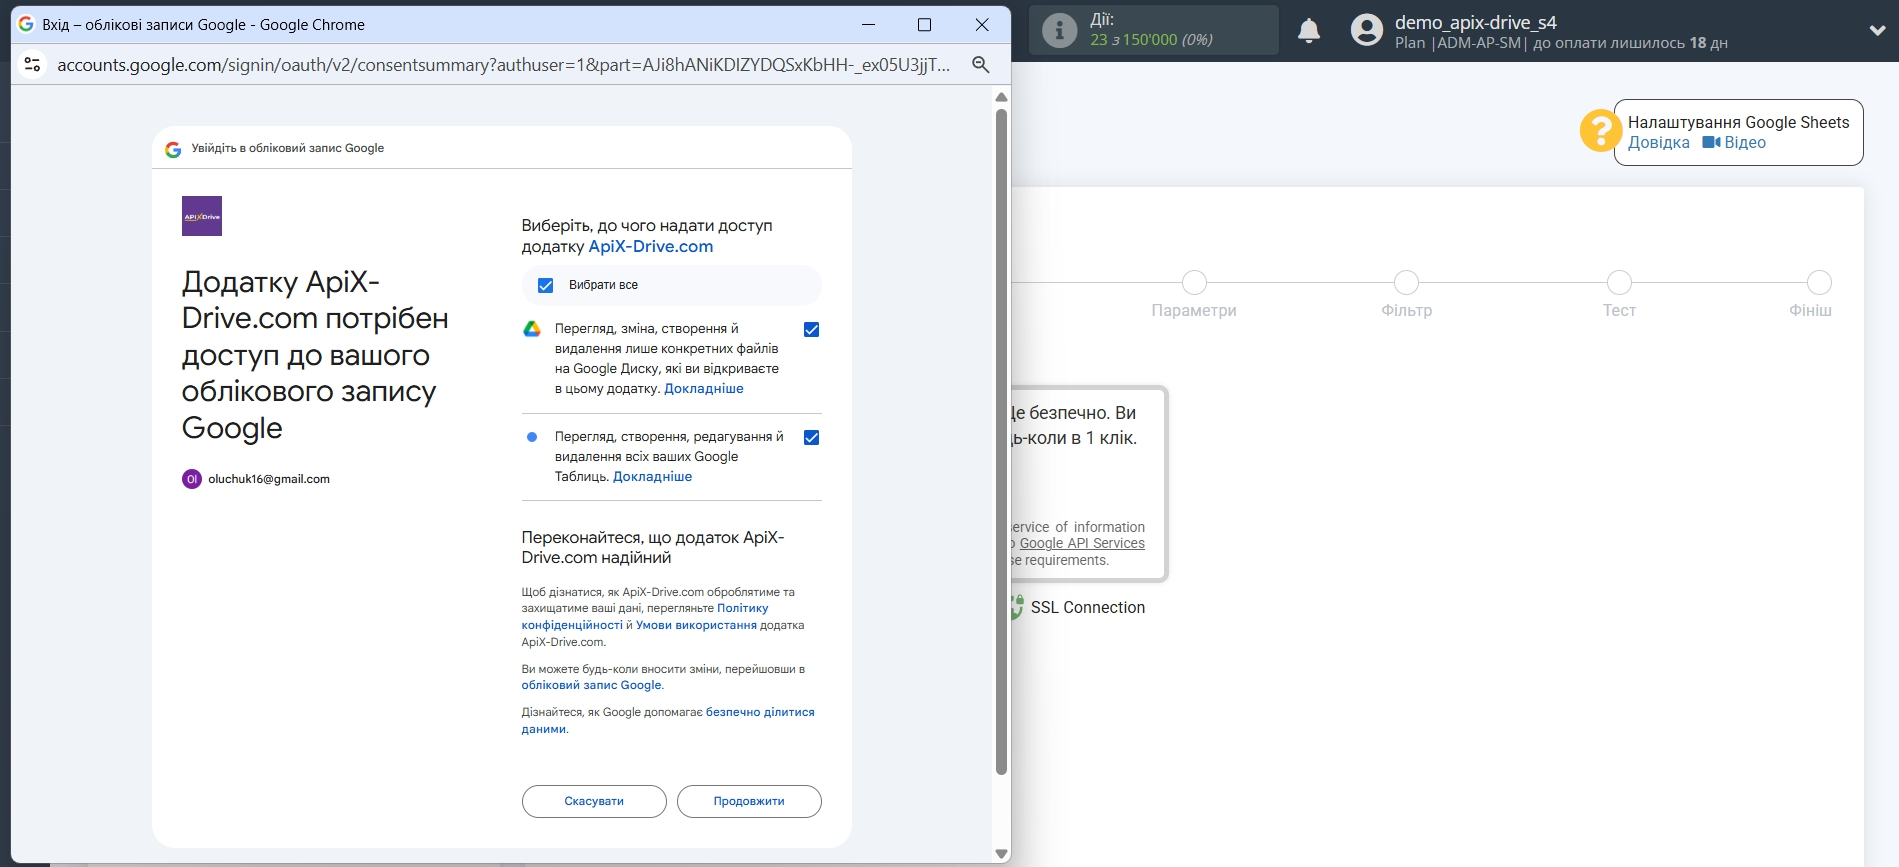Open the ApiX-Drive.com app link

651,247
